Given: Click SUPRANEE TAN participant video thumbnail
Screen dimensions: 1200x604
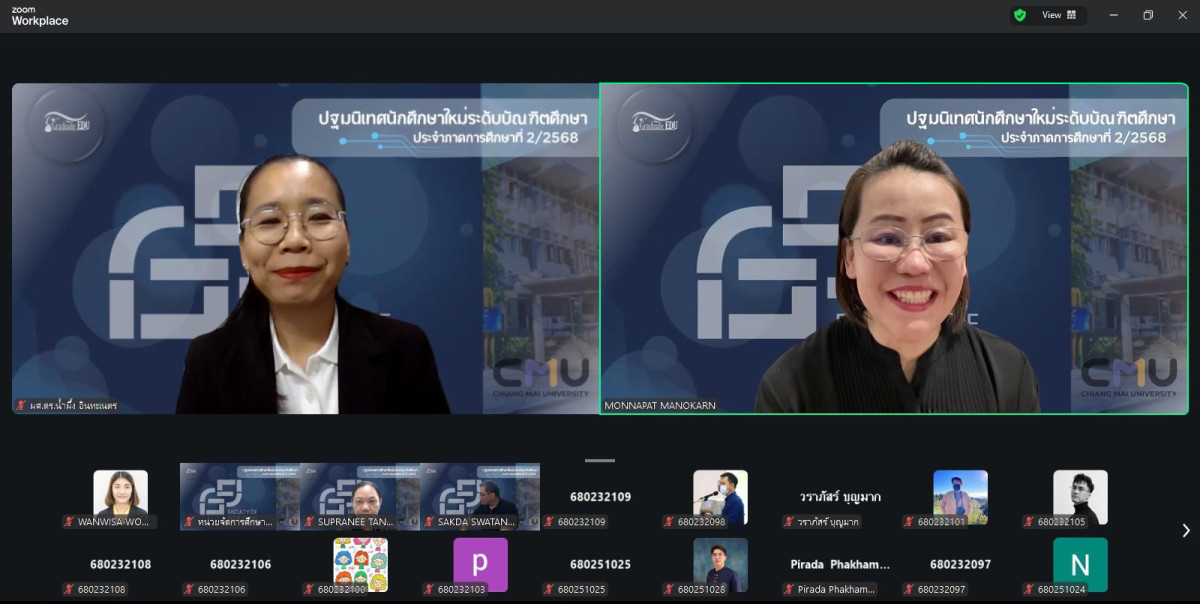Looking at the screenshot, I should pyautogui.click(x=360, y=495).
